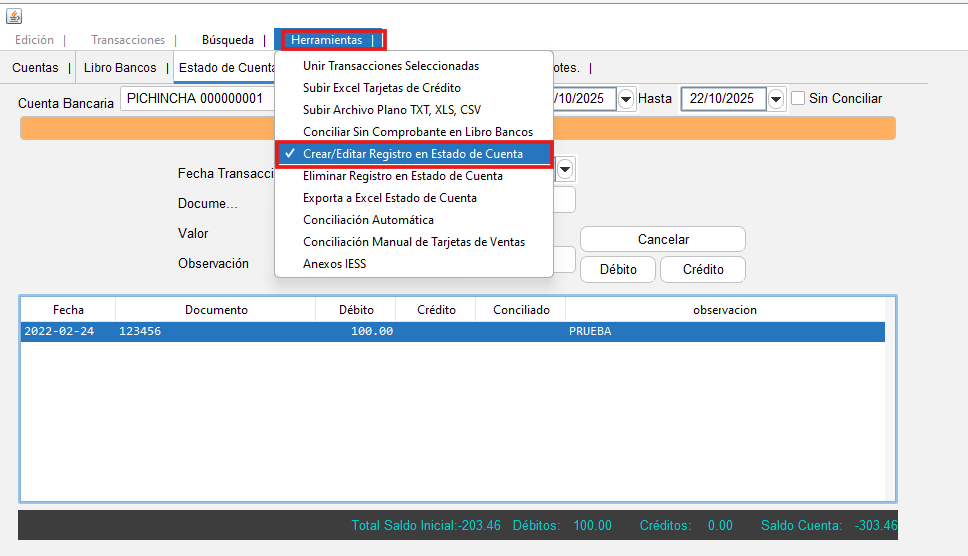Uncheck Crear/Editar Registro en Estado de Cuenta
This screenshot has height=556, width=968.
(x=412, y=154)
